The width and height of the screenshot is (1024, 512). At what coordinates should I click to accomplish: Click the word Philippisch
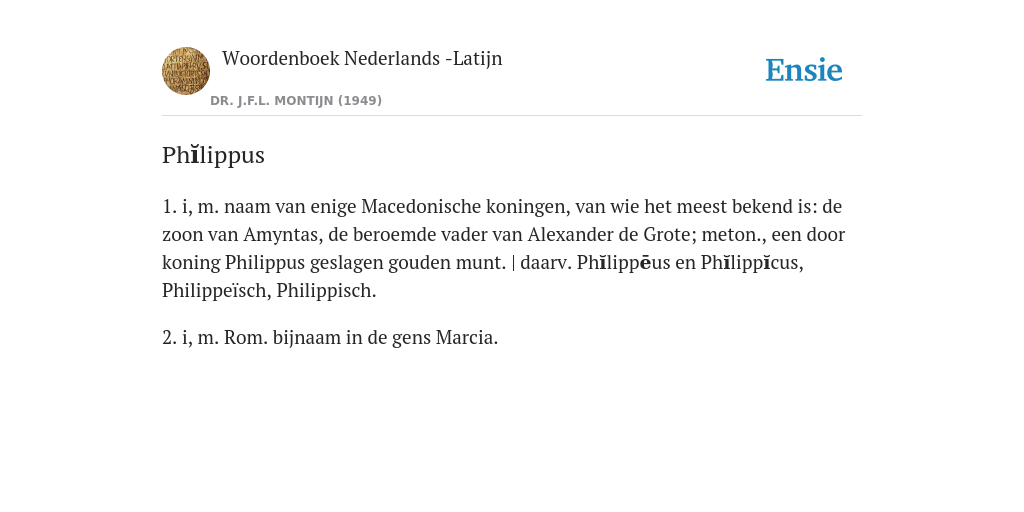(326, 291)
